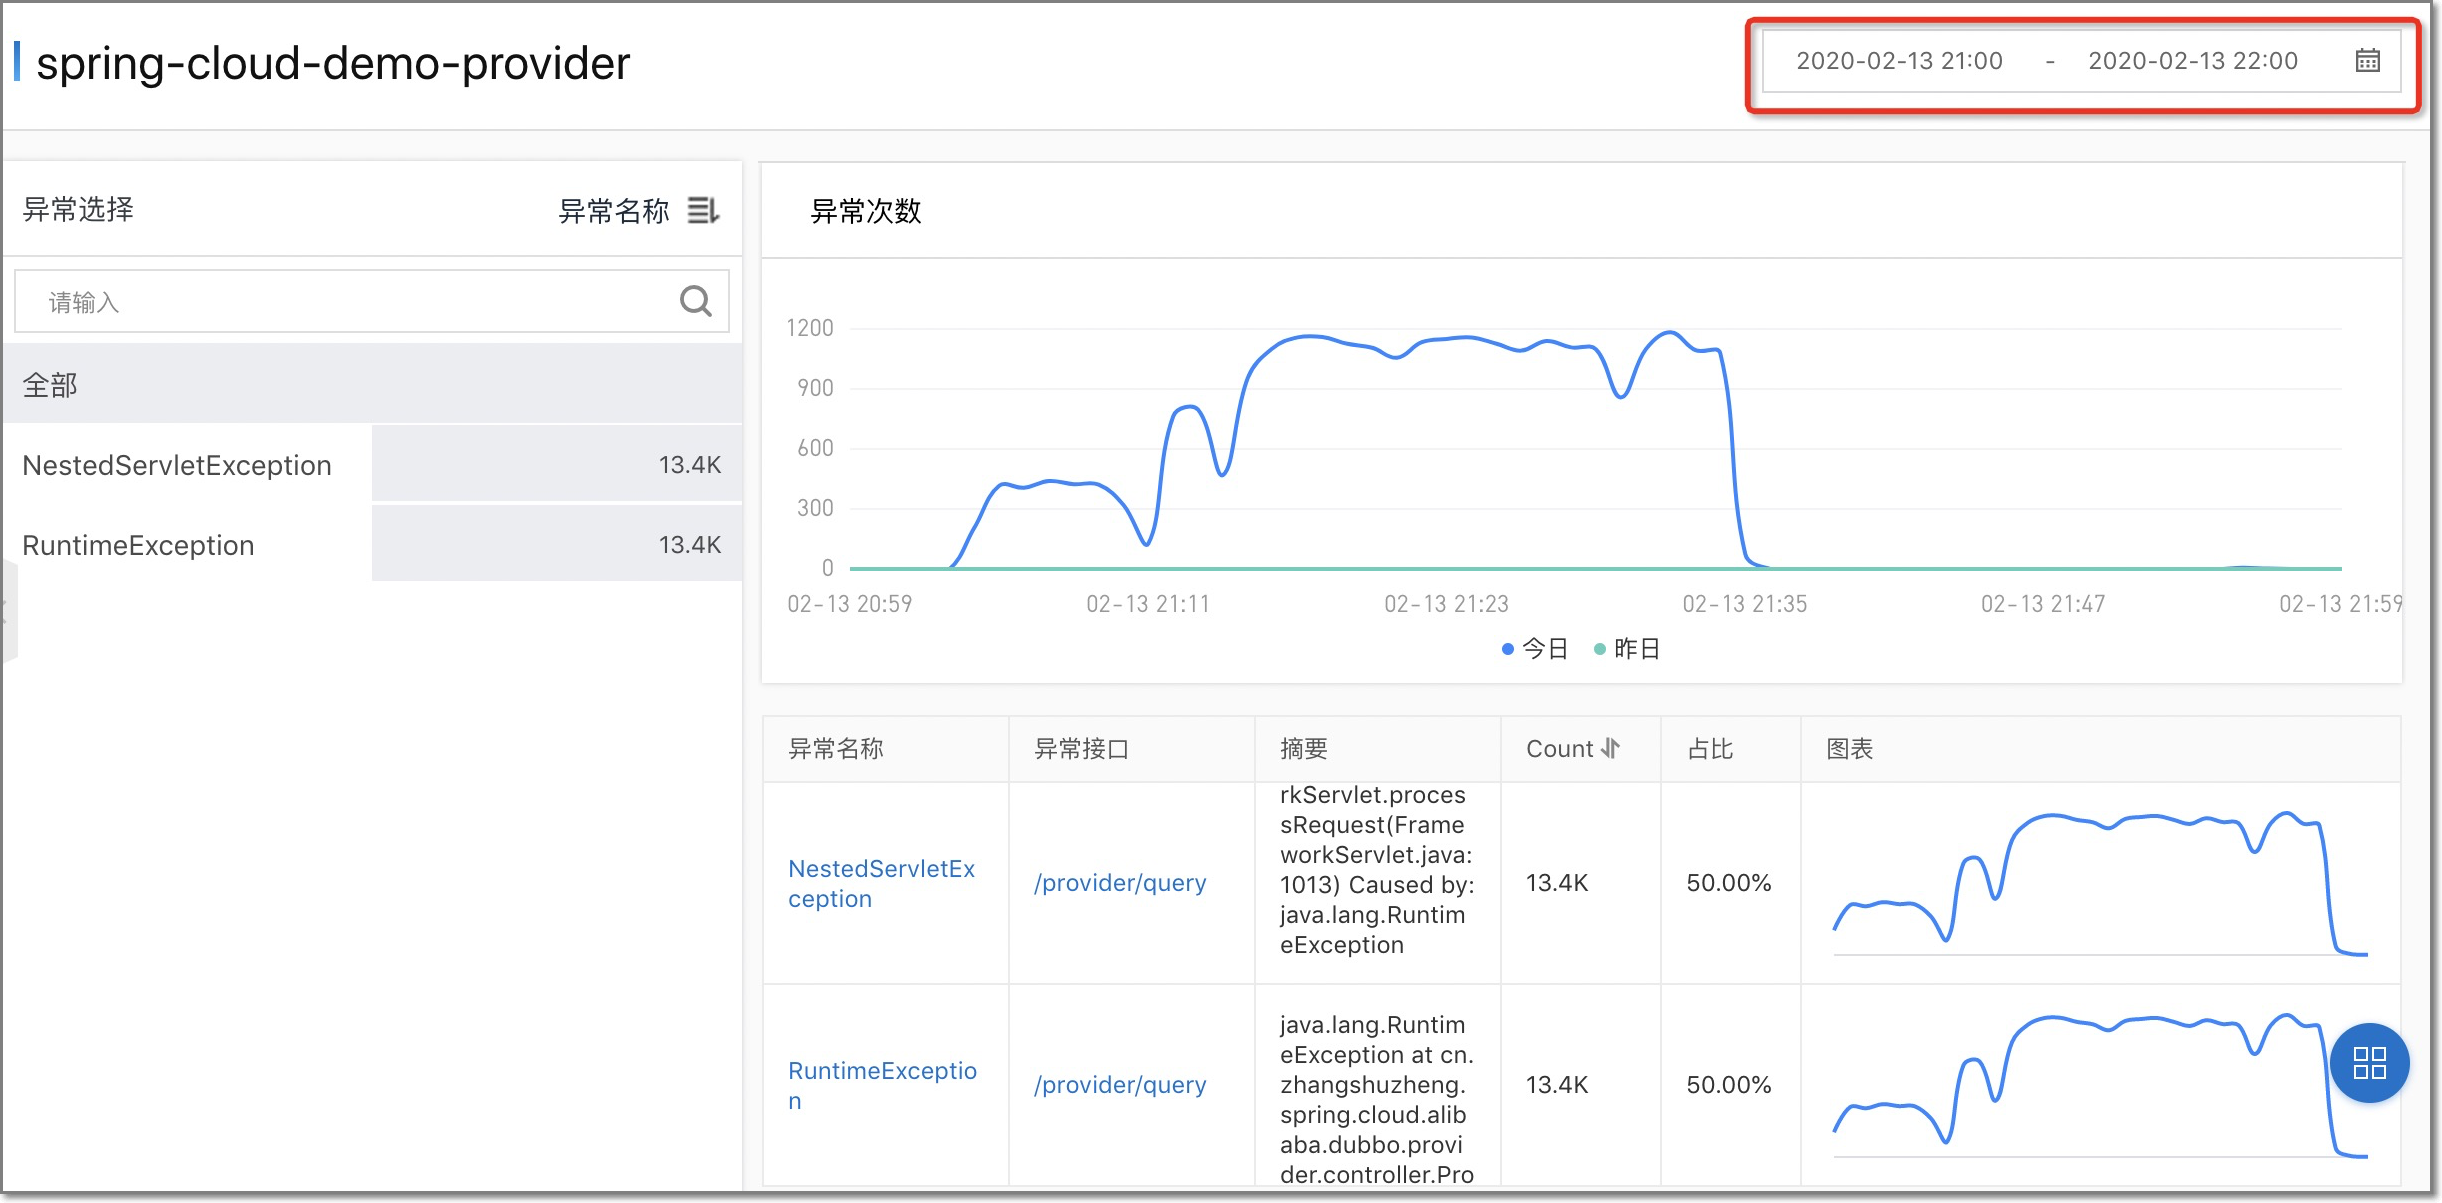This screenshot has width=2442, height=1203.
Task: Open the blue floating grid menu button
Action: [x=2369, y=1063]
